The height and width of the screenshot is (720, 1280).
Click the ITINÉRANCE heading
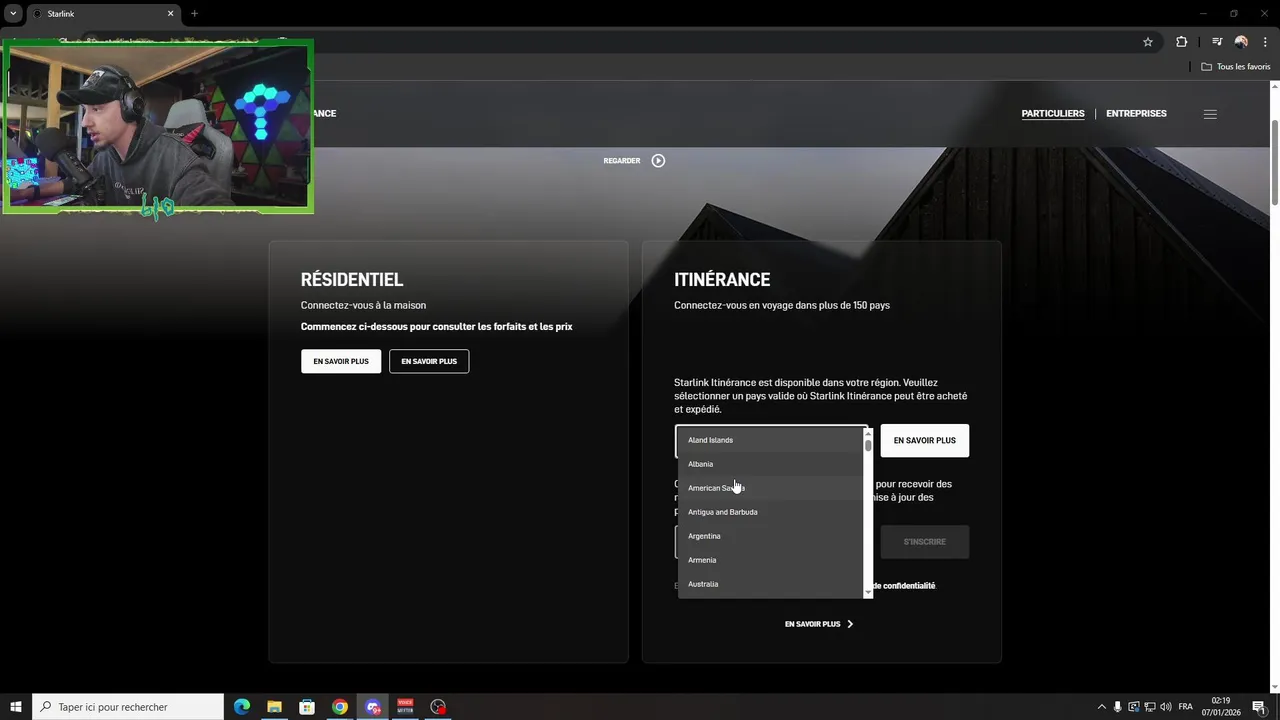click(722, 280)
